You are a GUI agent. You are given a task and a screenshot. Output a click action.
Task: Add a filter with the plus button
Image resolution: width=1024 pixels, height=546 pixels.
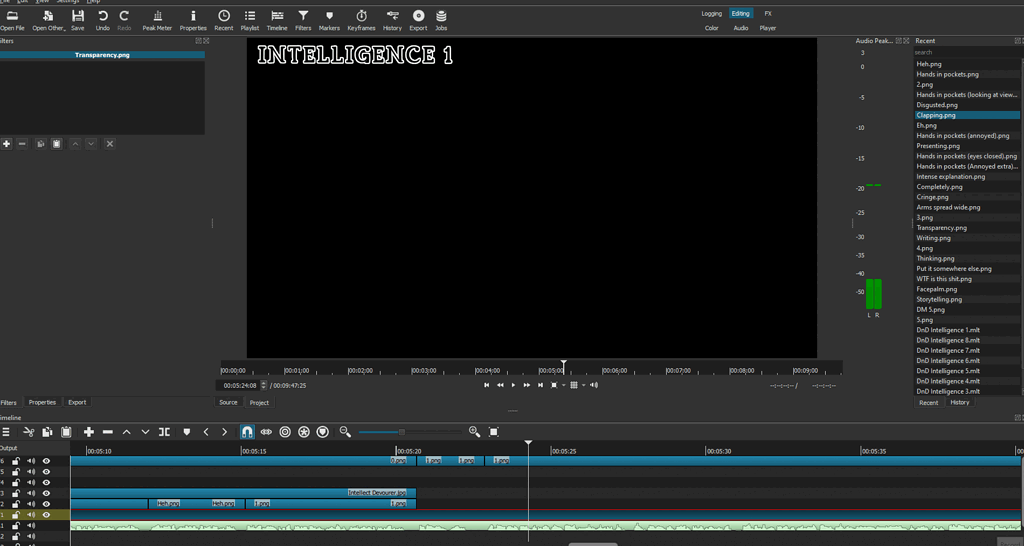(x=7, y=144)
